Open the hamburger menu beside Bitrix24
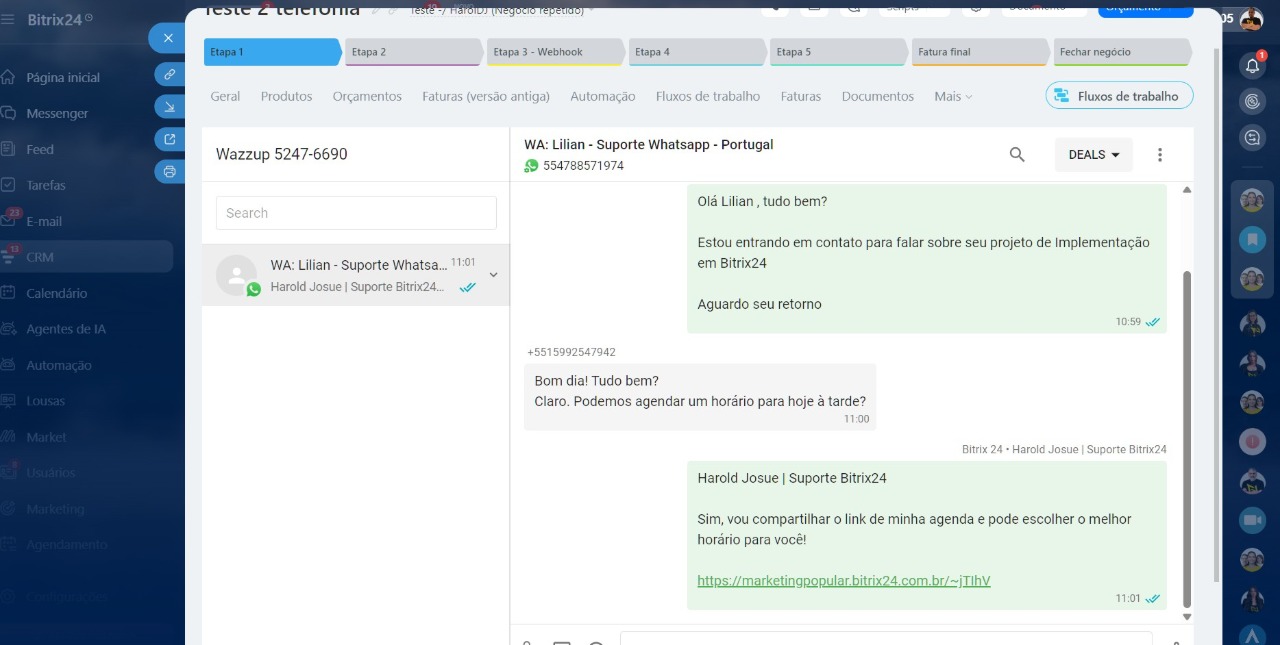The width and height of the screenshot is (1280, 645). click(9, 19)
